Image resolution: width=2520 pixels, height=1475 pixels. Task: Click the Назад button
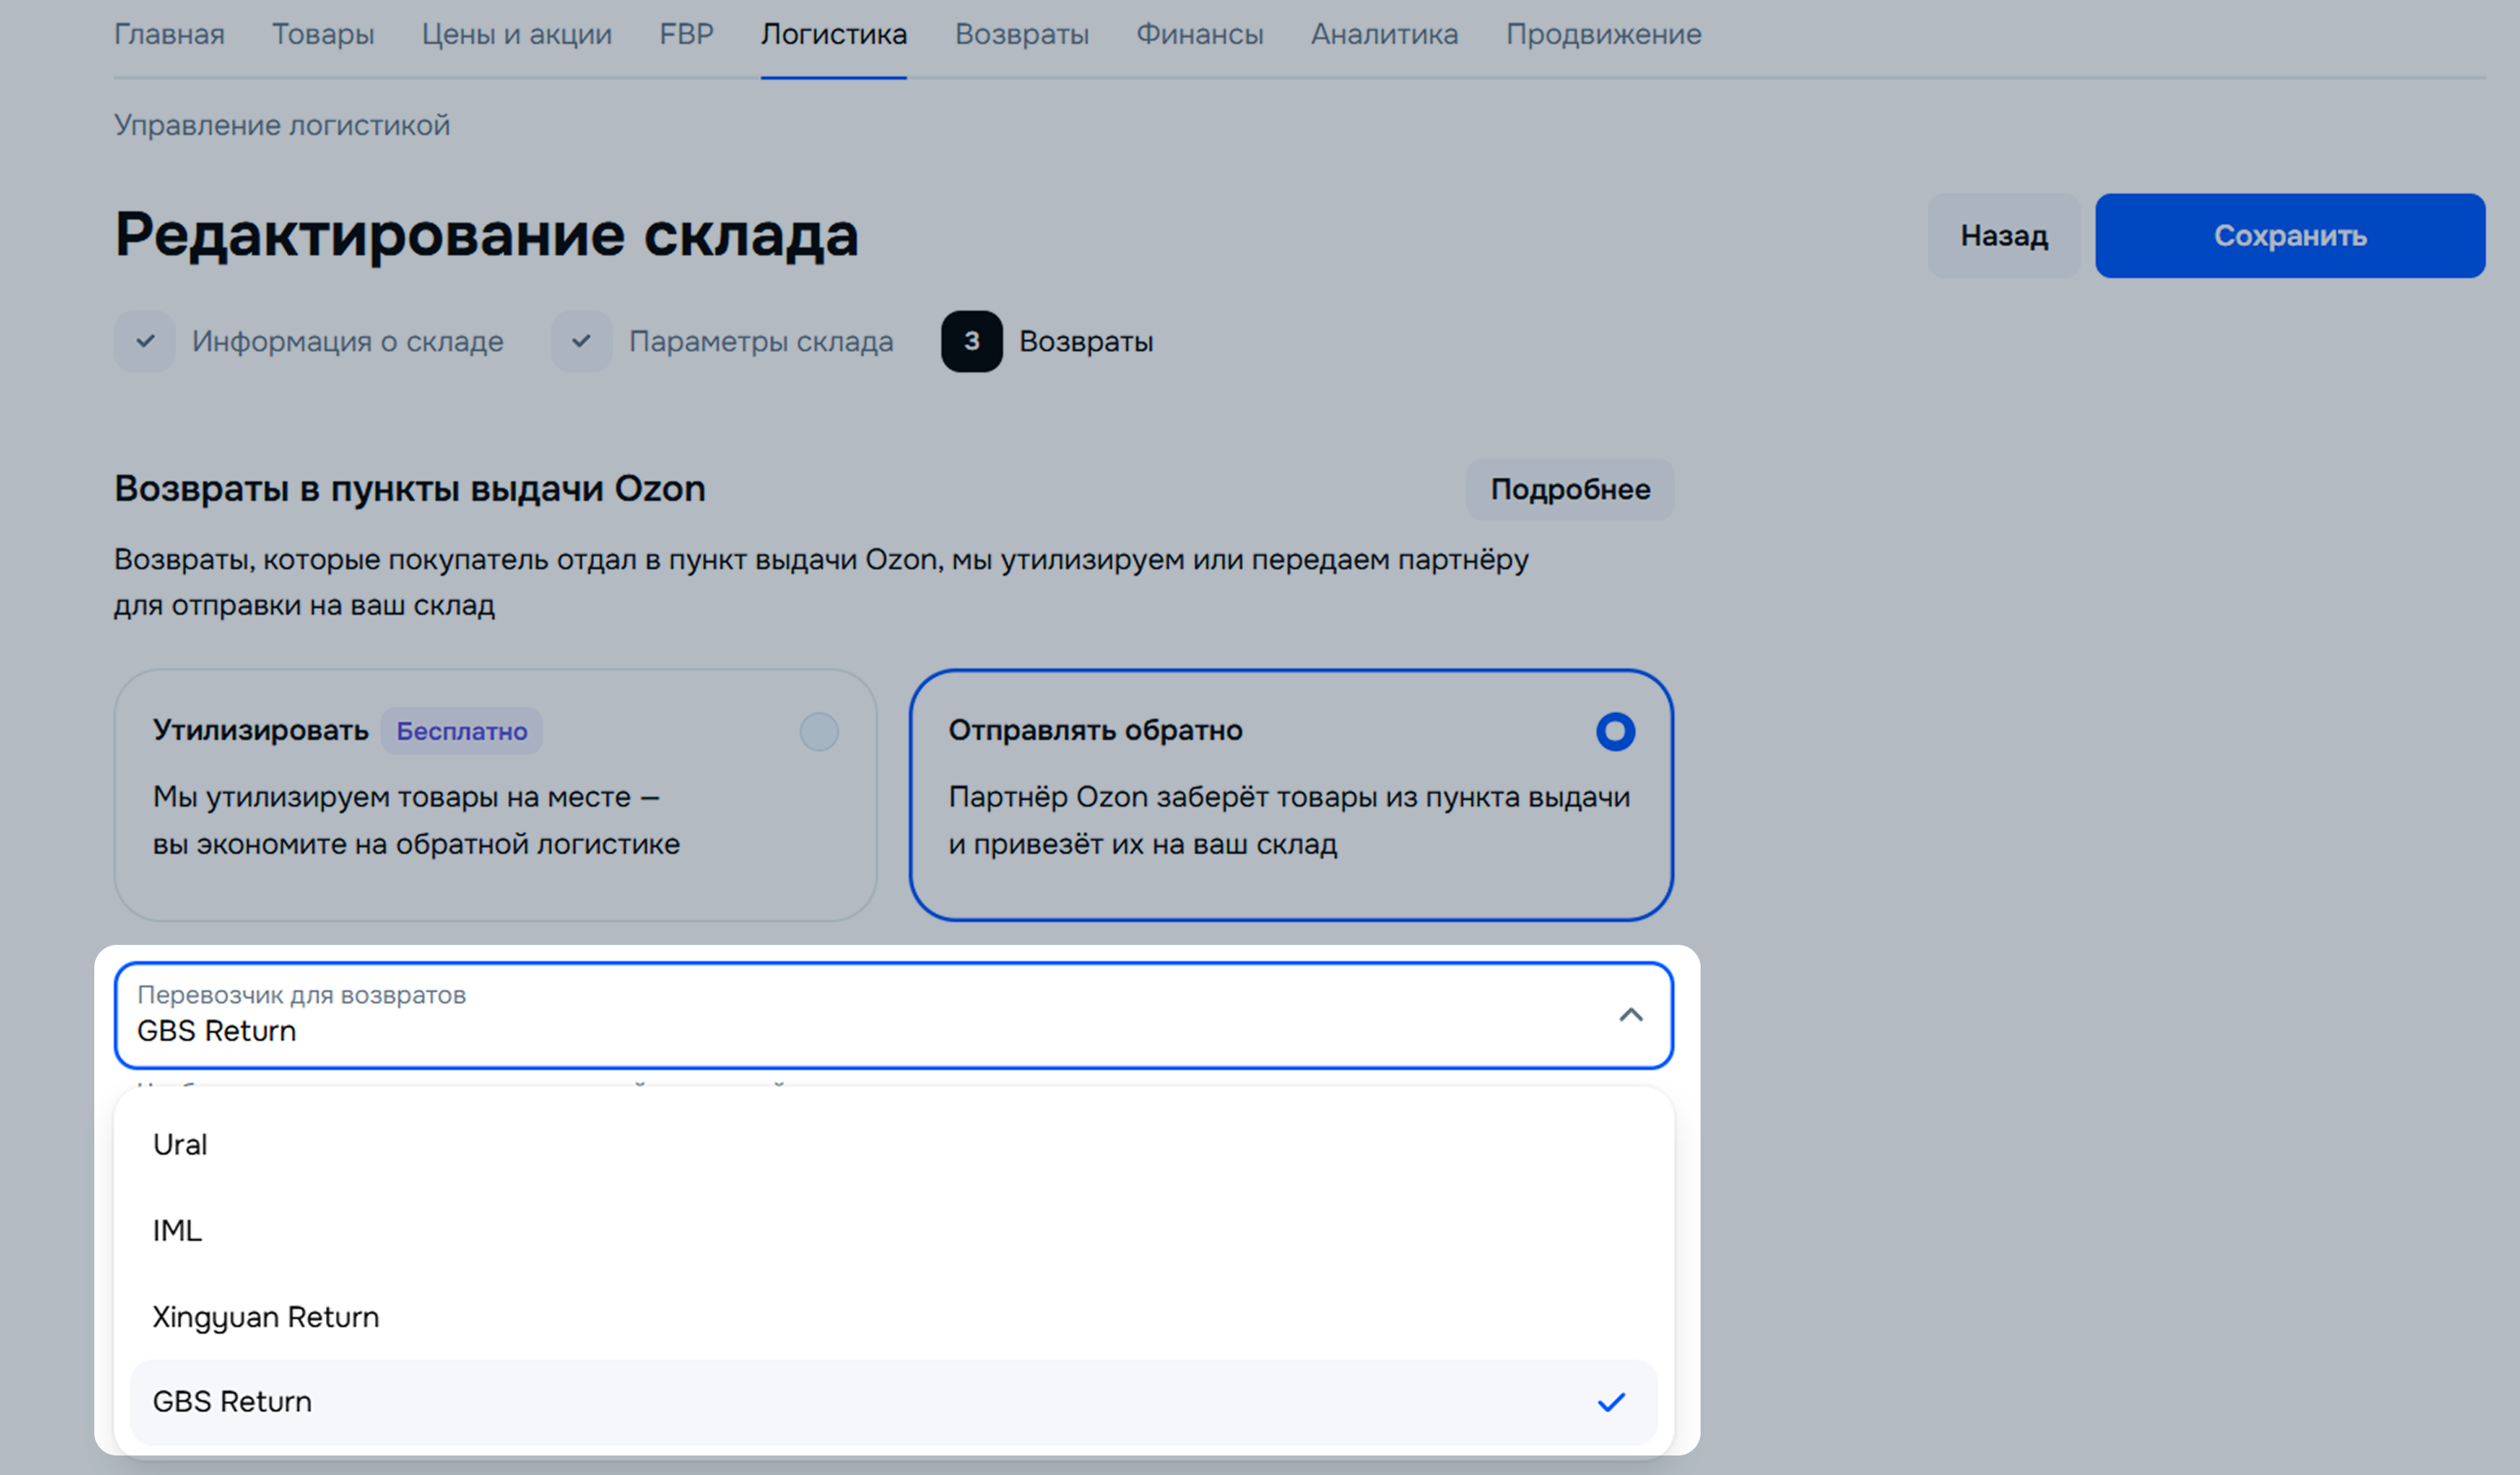pyautogui.click(x=2003, y=236)
